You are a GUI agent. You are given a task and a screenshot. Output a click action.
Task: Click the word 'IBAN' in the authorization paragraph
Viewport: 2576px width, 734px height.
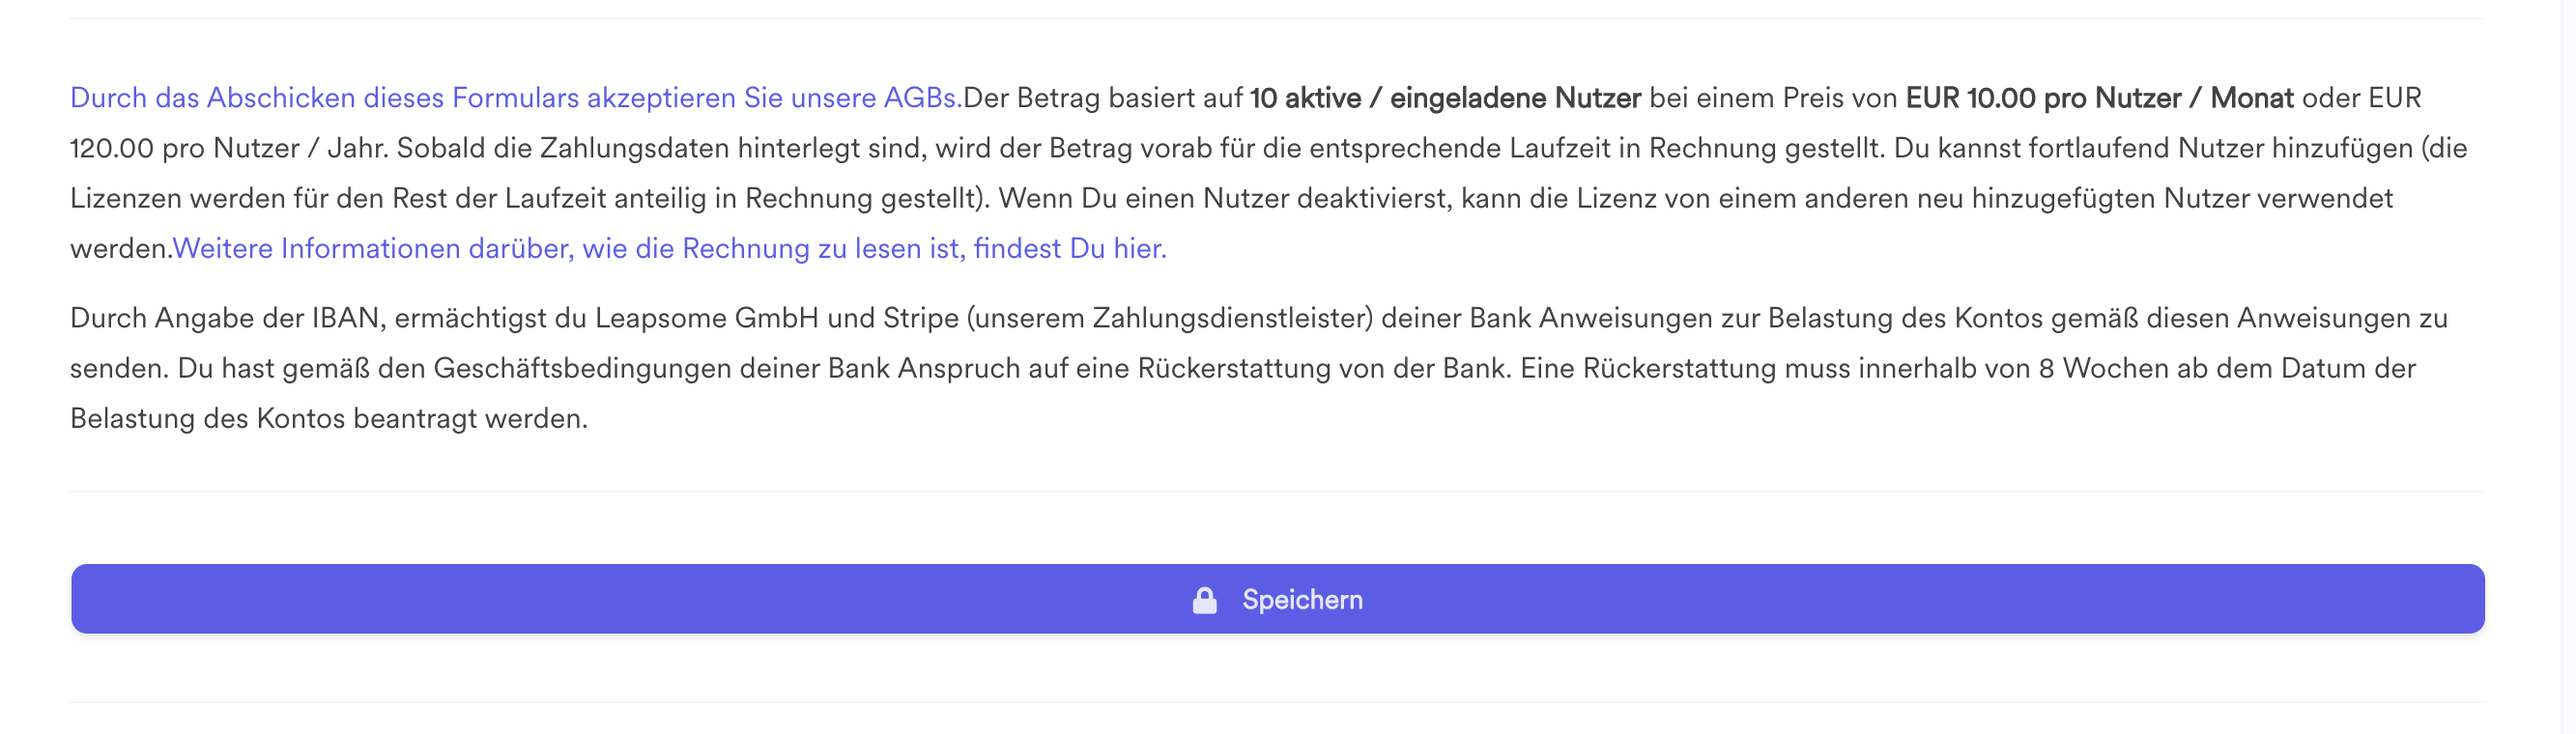(x=346, y=318)
